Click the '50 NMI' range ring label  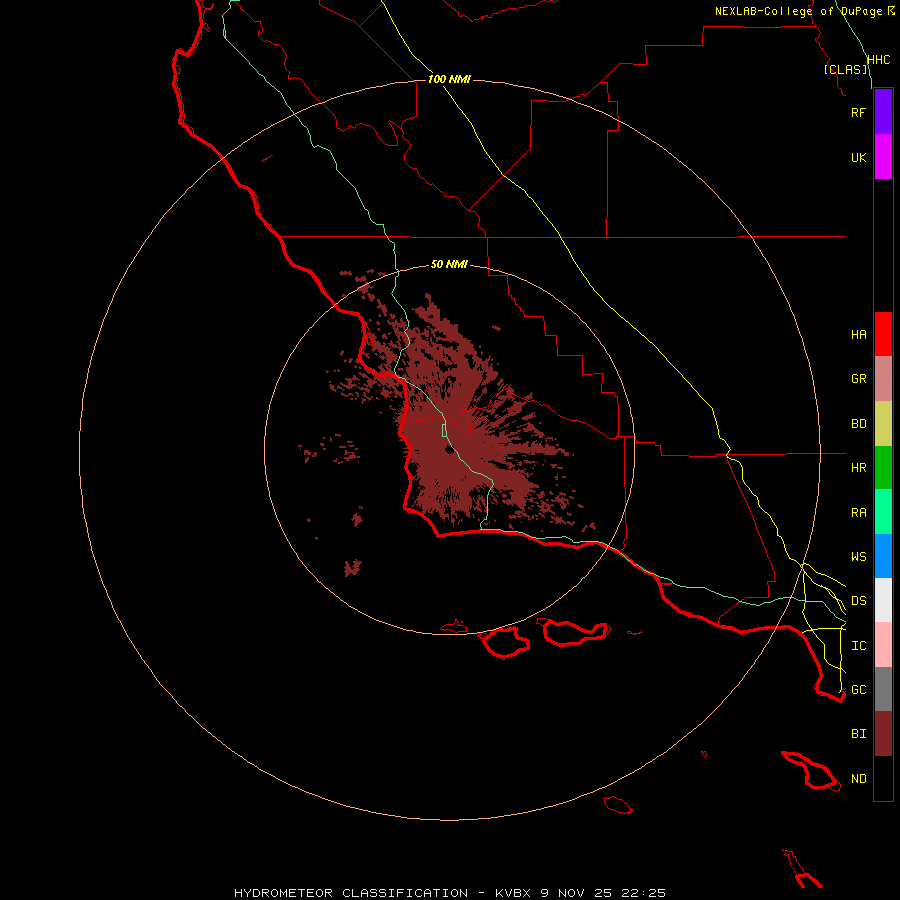pyautogui.click(x=449, y=264)
